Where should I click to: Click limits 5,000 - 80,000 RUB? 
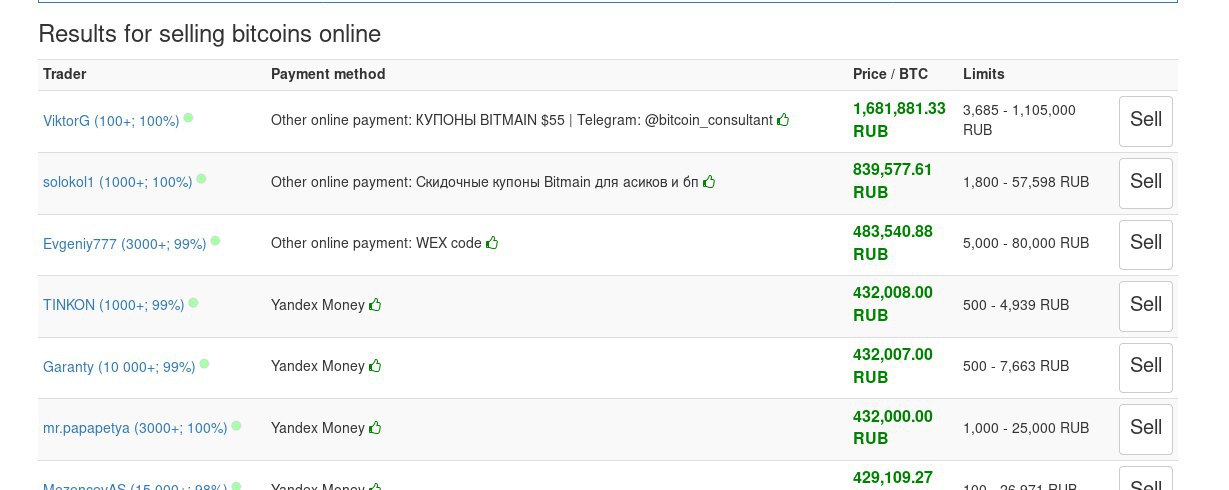coord(1026,243)
